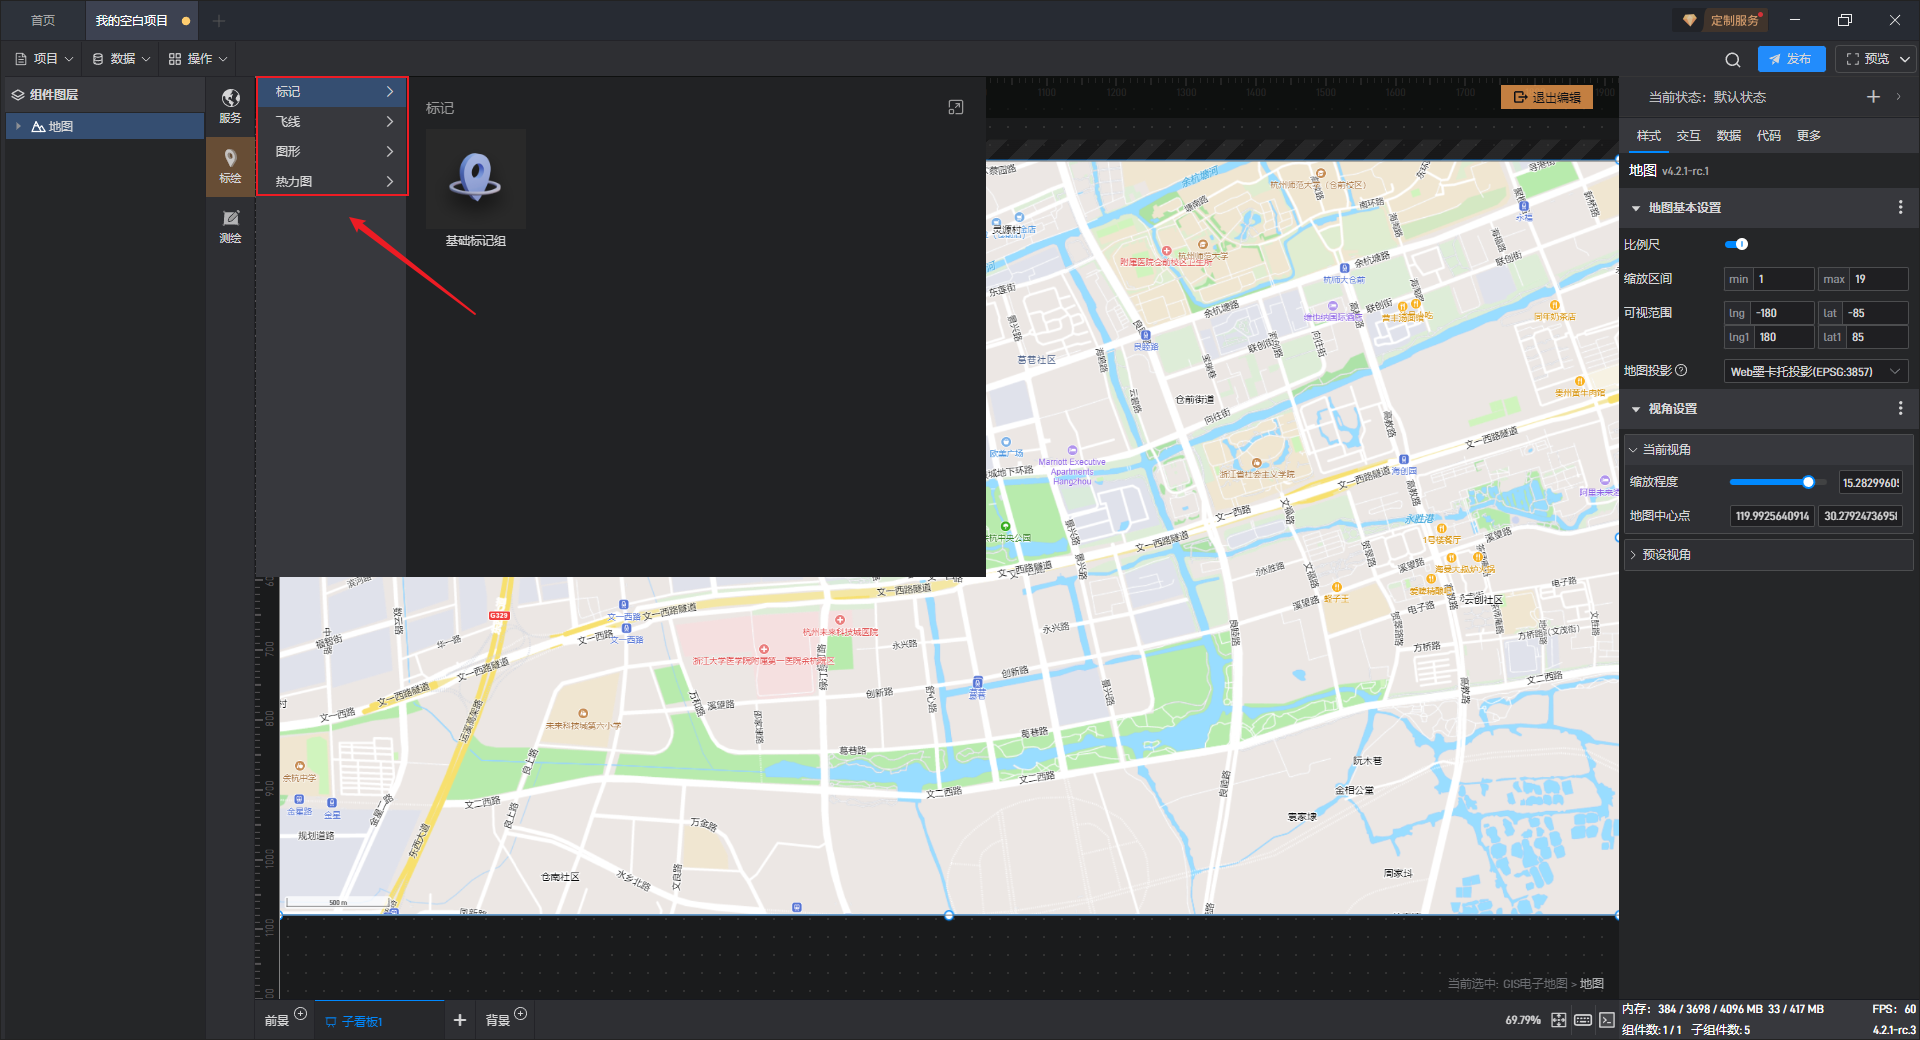Select the 热力图 submenu entry
The width and height of the screenshot is (1920, 1040).
(x=332, y=182)
